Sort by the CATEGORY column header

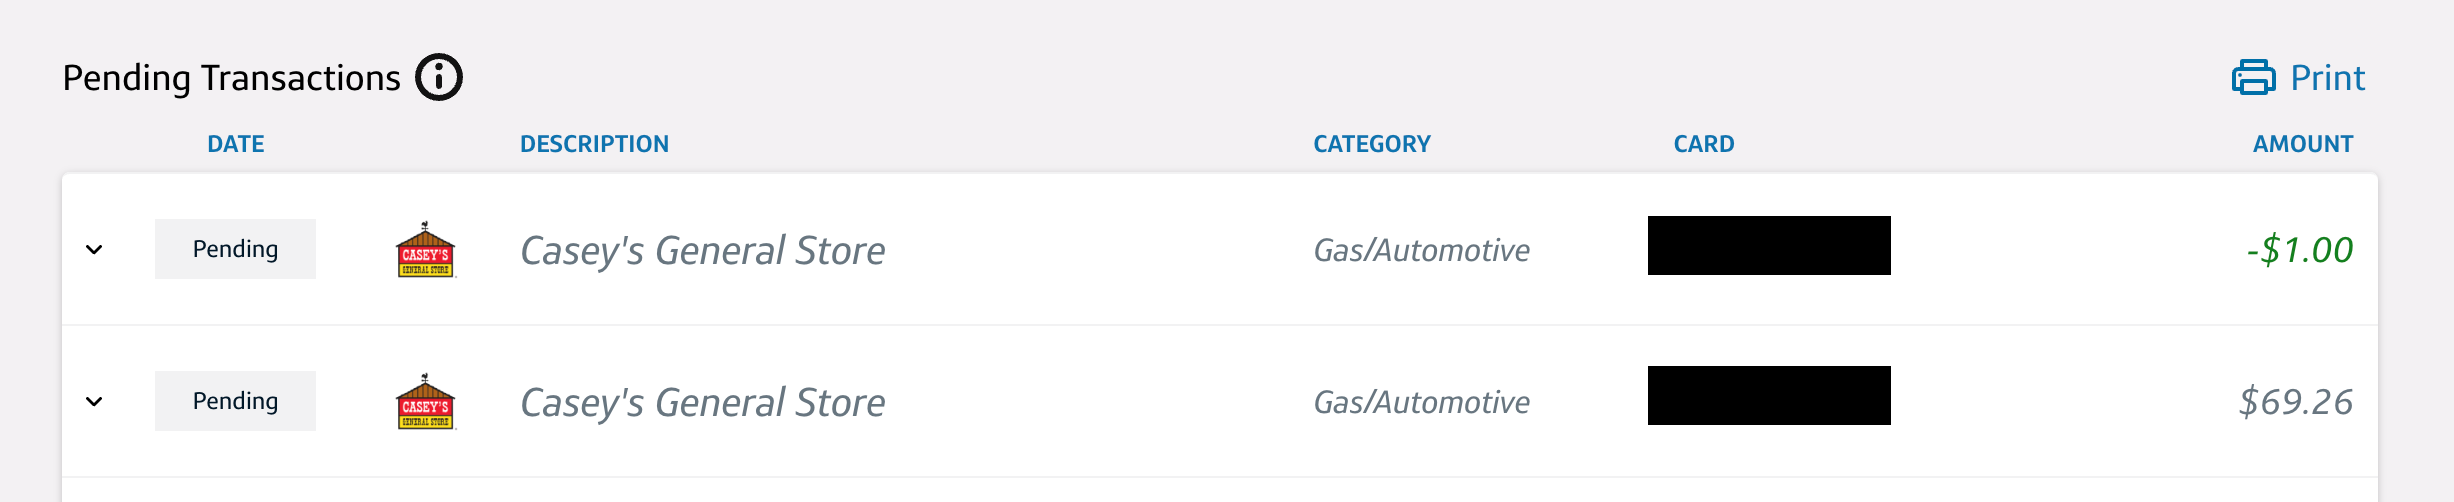coord(1371,144)
